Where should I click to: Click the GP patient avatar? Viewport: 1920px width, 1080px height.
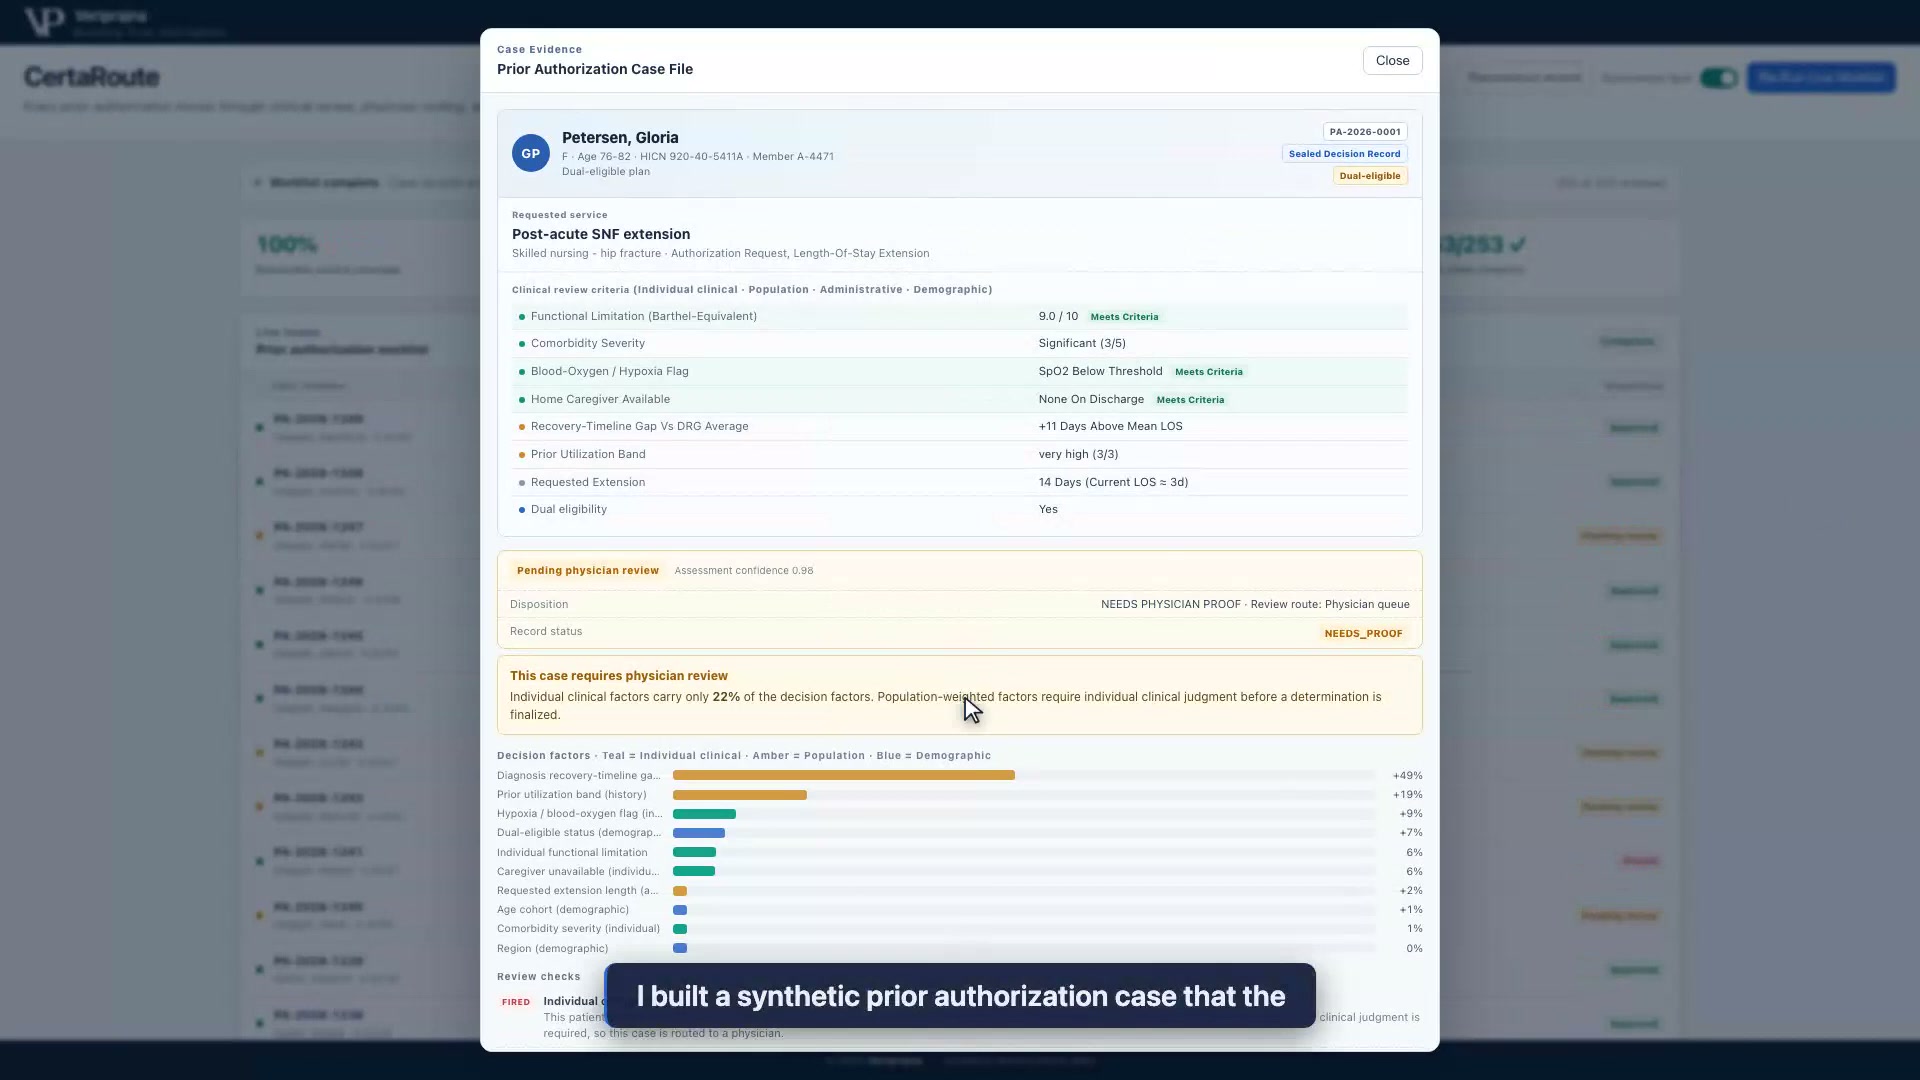tap(531, 154)
